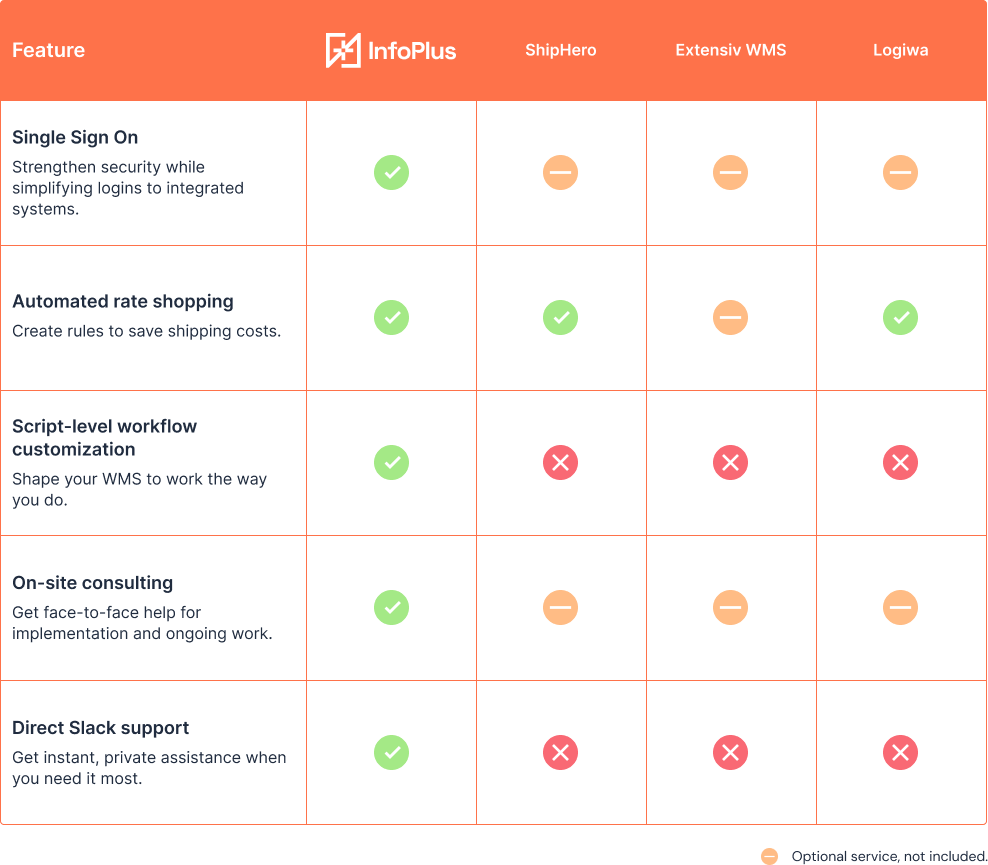Click the Direct Slack support feature title
Image resolution: width=988 pixels, height=865 pixels.
[101, 728]
